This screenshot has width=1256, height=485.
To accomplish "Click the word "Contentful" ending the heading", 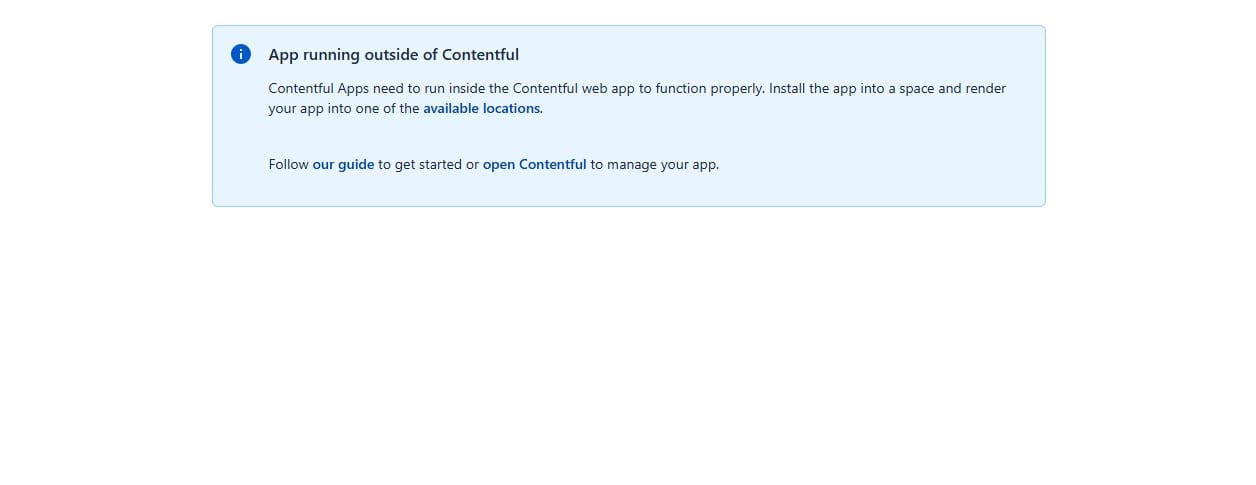I will 480,55.
